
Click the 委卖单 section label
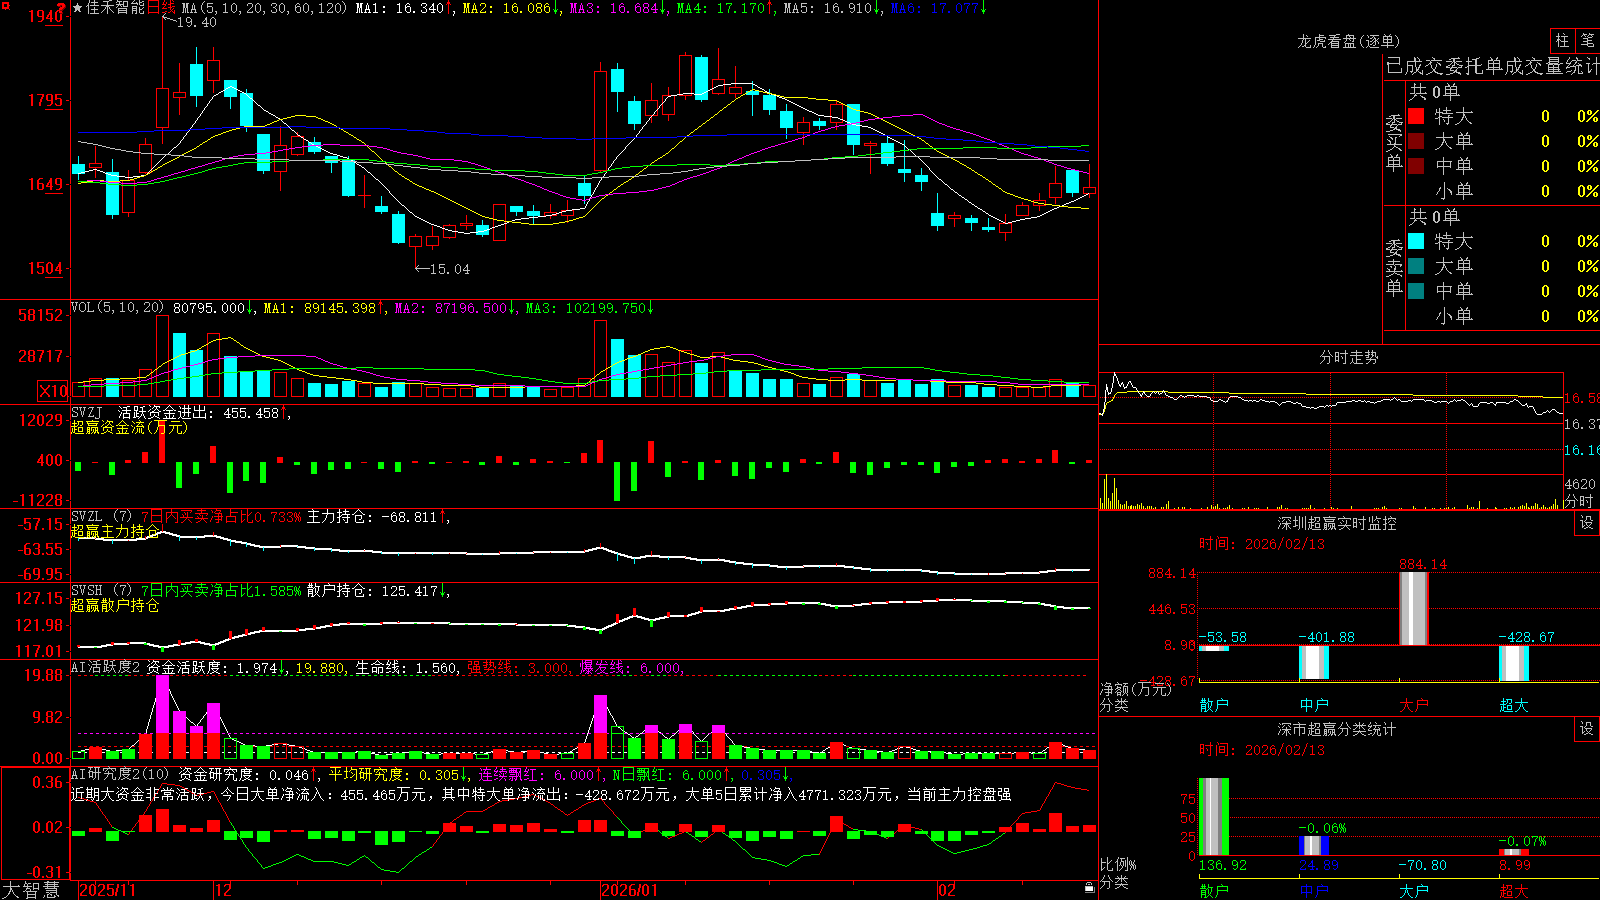(x=1394, y=267)
